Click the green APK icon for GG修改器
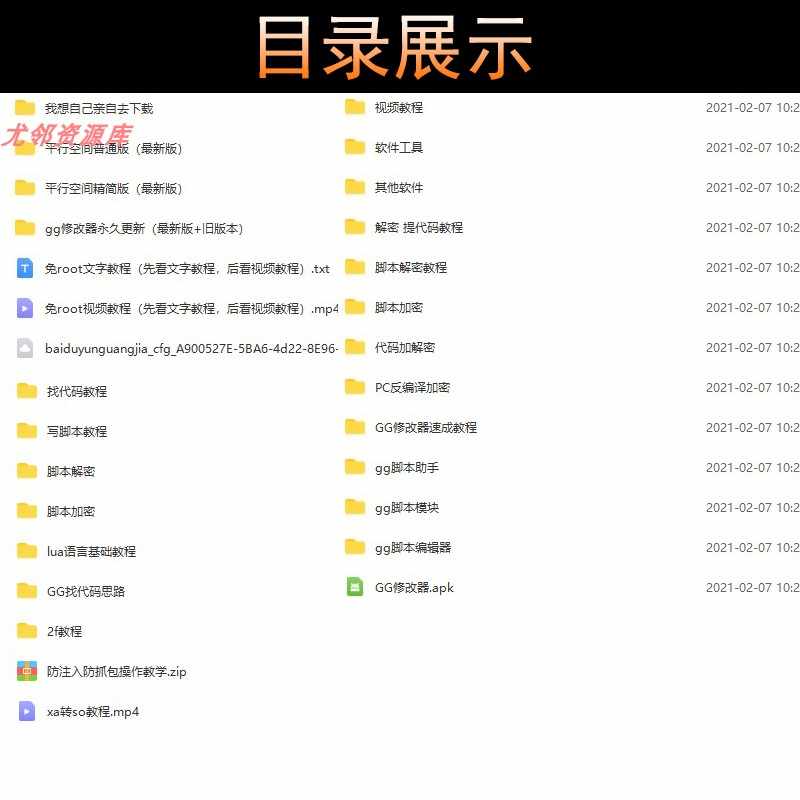Screen dimensions: 800x800 (354, 587)
